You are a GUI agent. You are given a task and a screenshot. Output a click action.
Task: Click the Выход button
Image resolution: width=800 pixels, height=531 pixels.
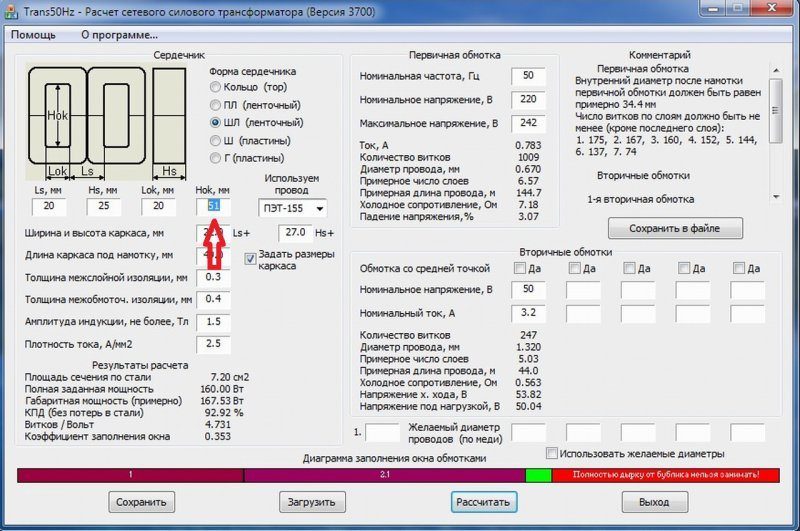[x=655, y=502]
